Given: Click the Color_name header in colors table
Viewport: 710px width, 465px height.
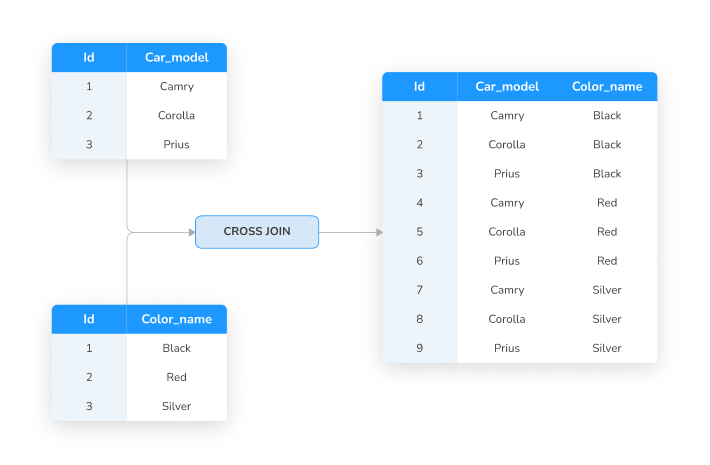Looking at the screenshot, I should coord(177,319).
